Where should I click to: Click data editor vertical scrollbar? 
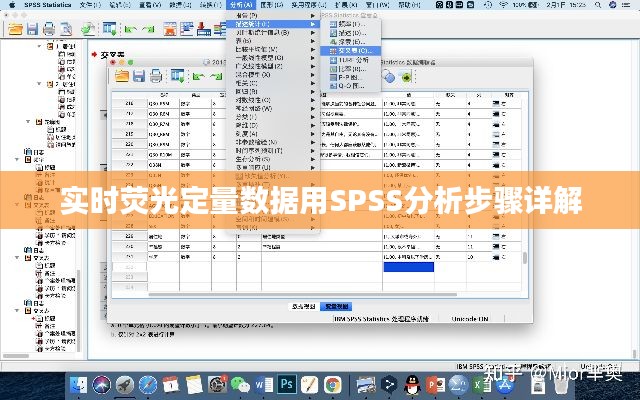click(x=525, y=258)
